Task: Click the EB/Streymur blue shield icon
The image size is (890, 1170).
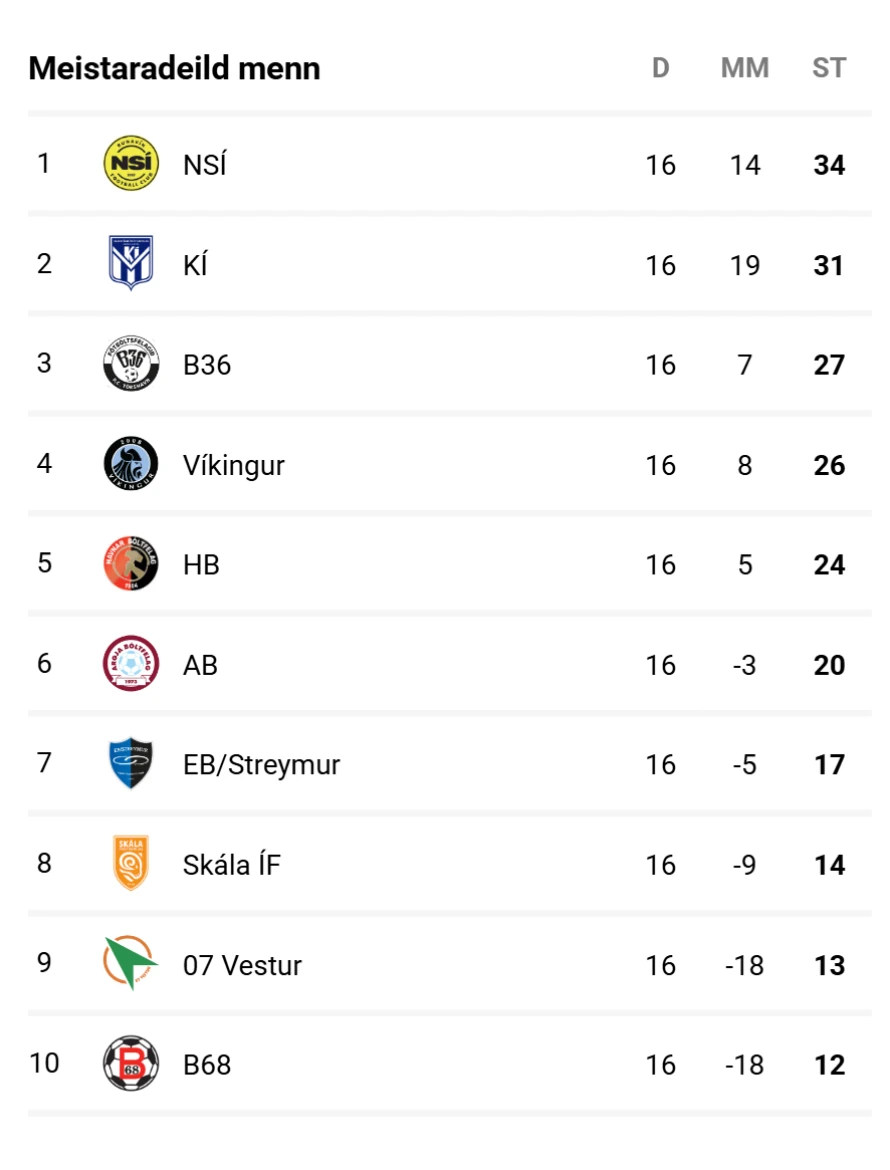Action: 131,763
